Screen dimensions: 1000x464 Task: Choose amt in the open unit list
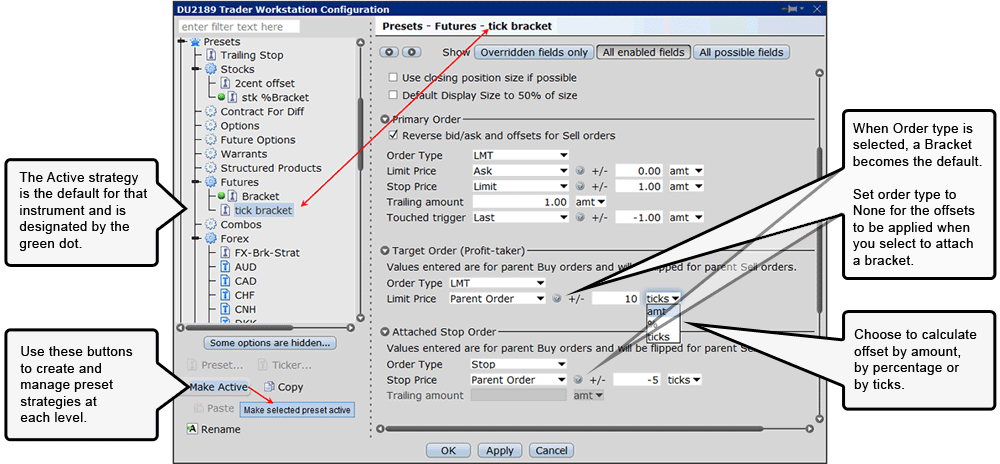tap(663, 311)
